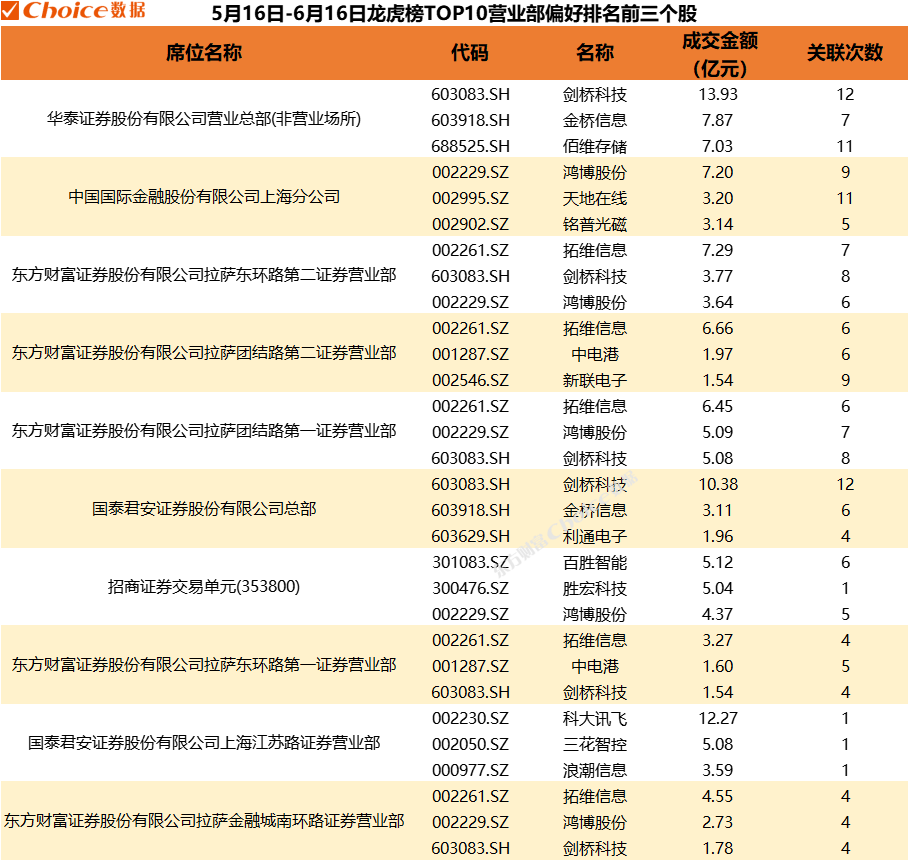Click amount 3.77 for 剑桥科技

point(718,276)
